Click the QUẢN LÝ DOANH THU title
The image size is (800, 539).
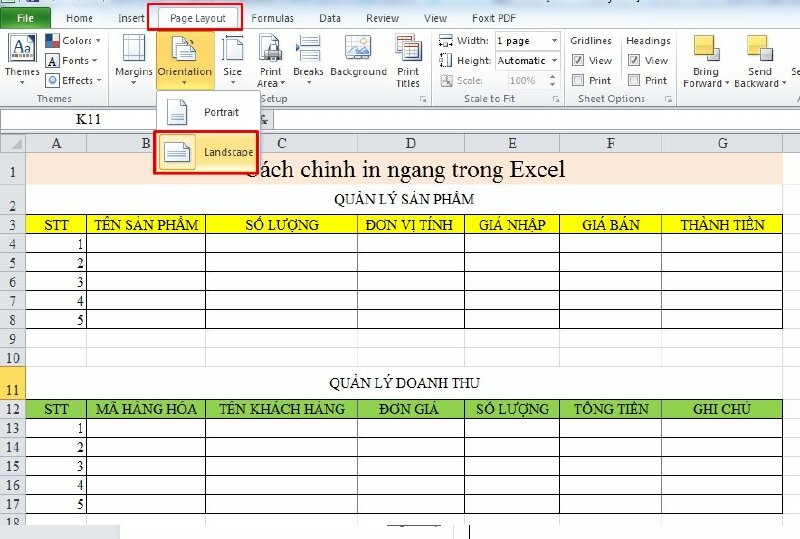point(404,383)
